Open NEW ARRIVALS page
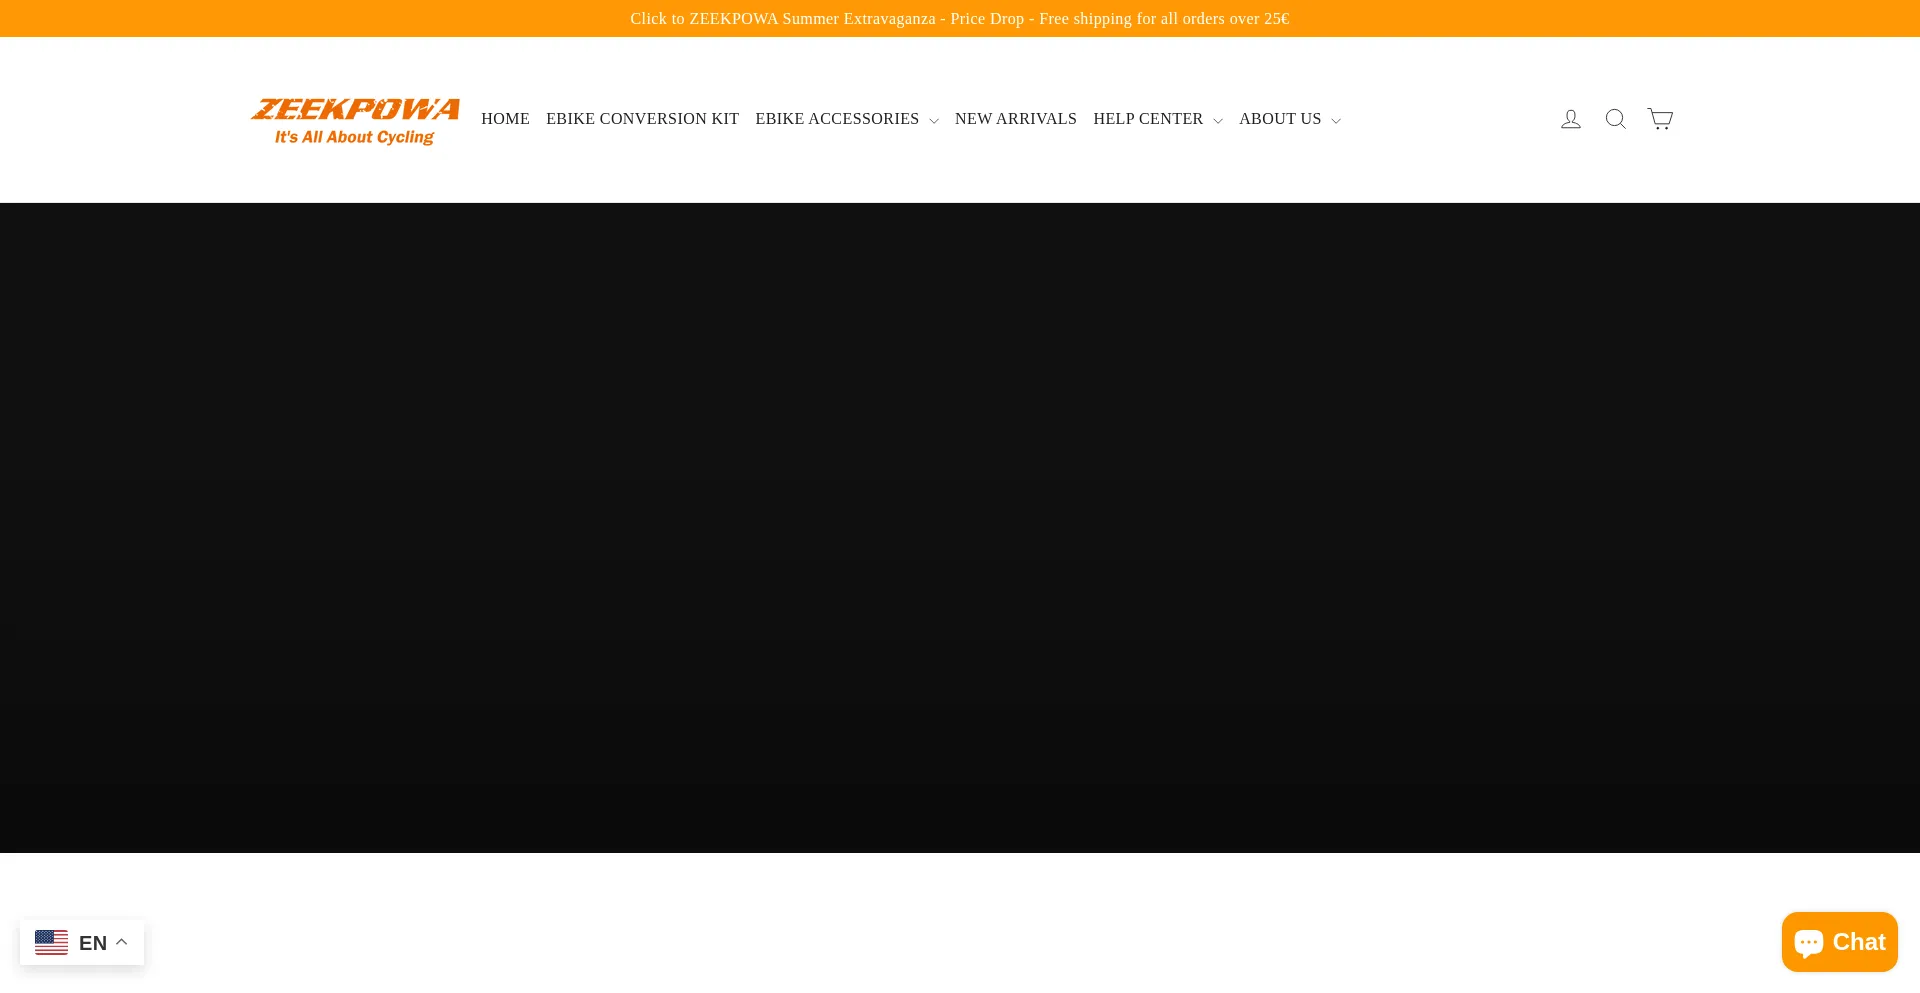Screen dimensions: 1920x993 (x=1016, y=119)
